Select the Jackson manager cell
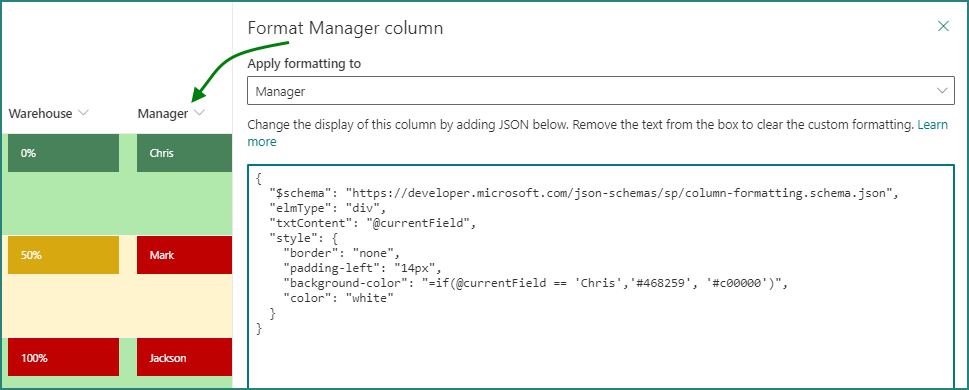969x390 pixels. [x=184, y=357]
